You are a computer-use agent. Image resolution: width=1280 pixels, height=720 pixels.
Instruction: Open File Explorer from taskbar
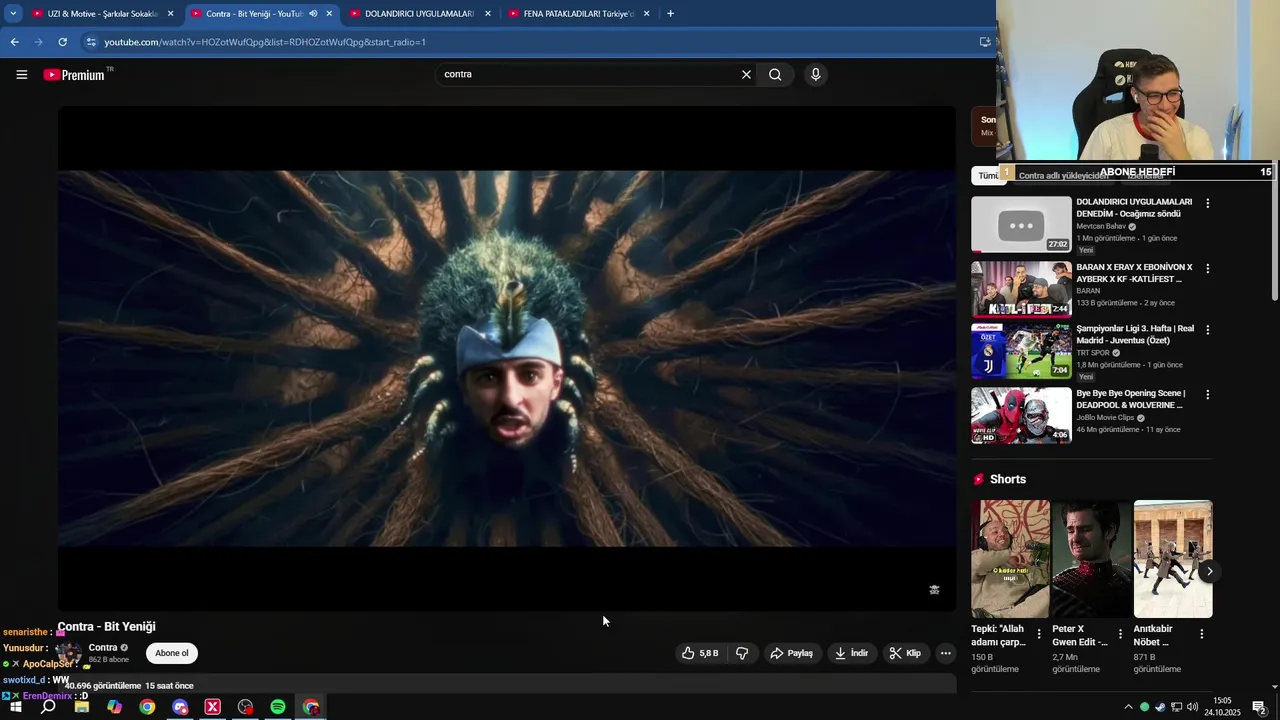(82, 707)
